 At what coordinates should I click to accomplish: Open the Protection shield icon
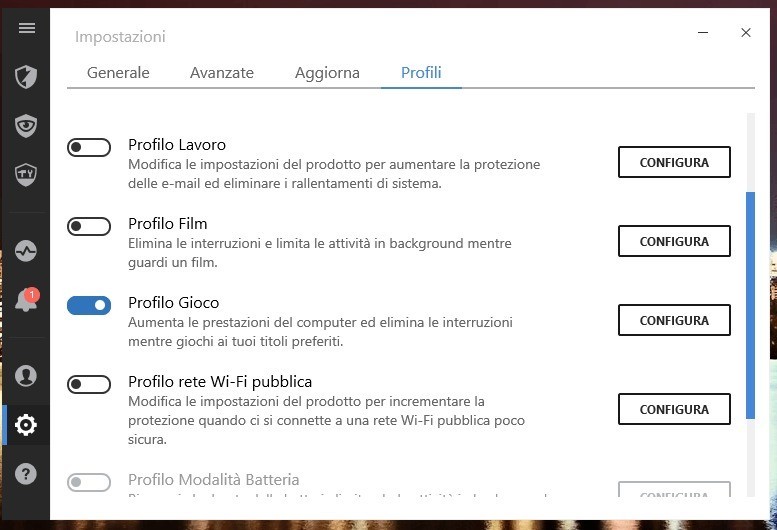(x=26, y=77)
